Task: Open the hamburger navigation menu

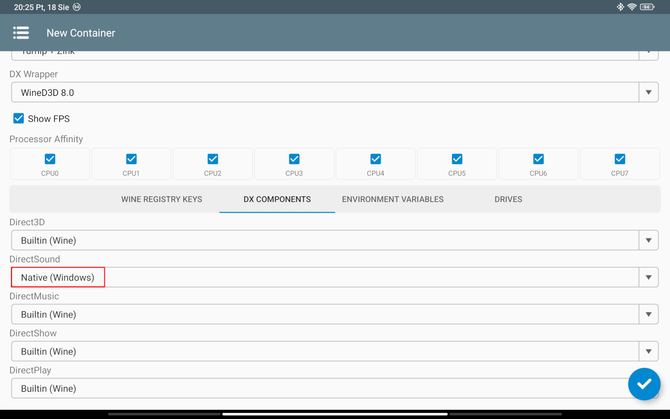Action: [21, 33]
